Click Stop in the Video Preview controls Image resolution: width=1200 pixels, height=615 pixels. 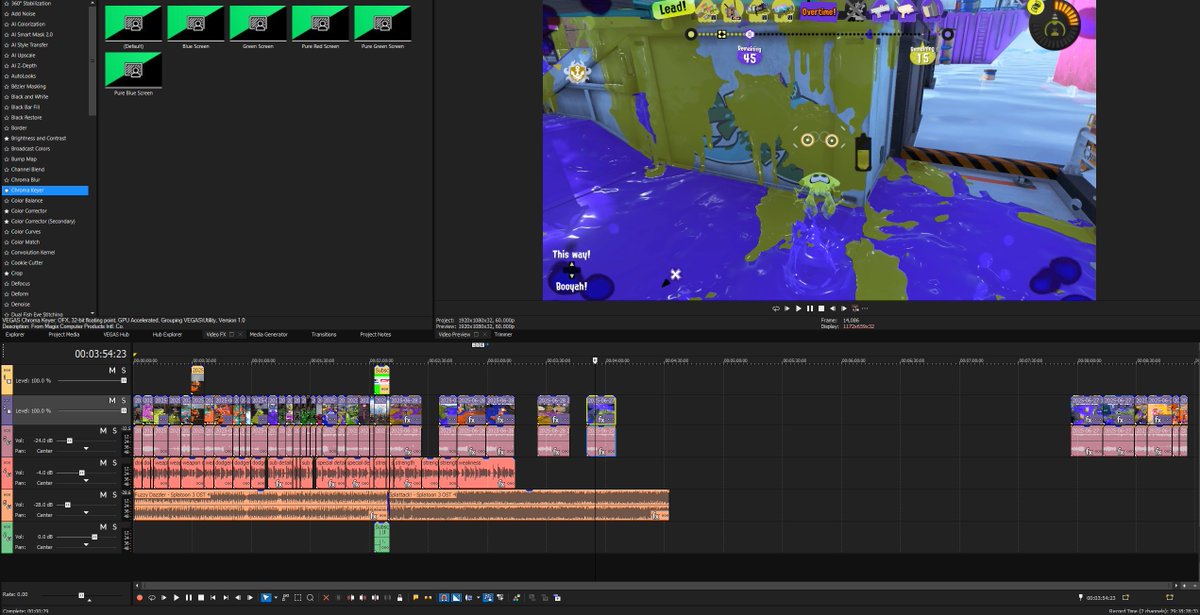click(x=821, y=308)
